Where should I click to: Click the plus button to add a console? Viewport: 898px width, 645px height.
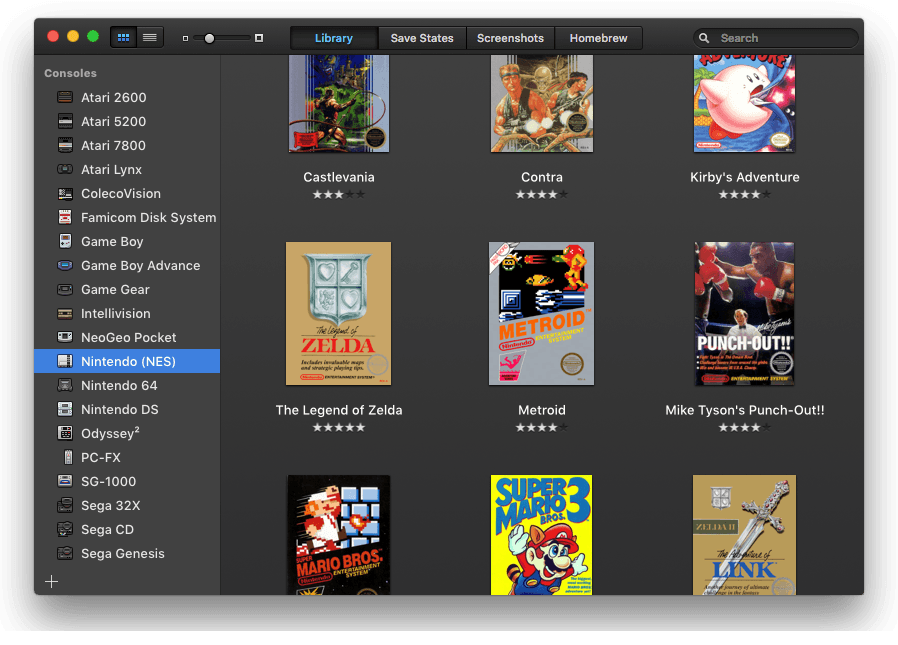[51, 581]
